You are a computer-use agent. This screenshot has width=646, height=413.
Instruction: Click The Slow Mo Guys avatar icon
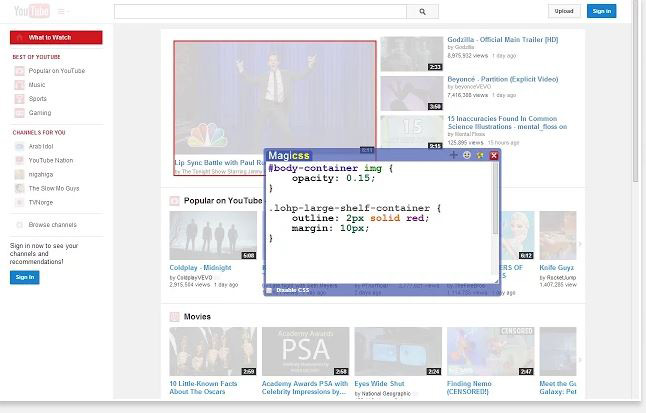coord(19,188)
